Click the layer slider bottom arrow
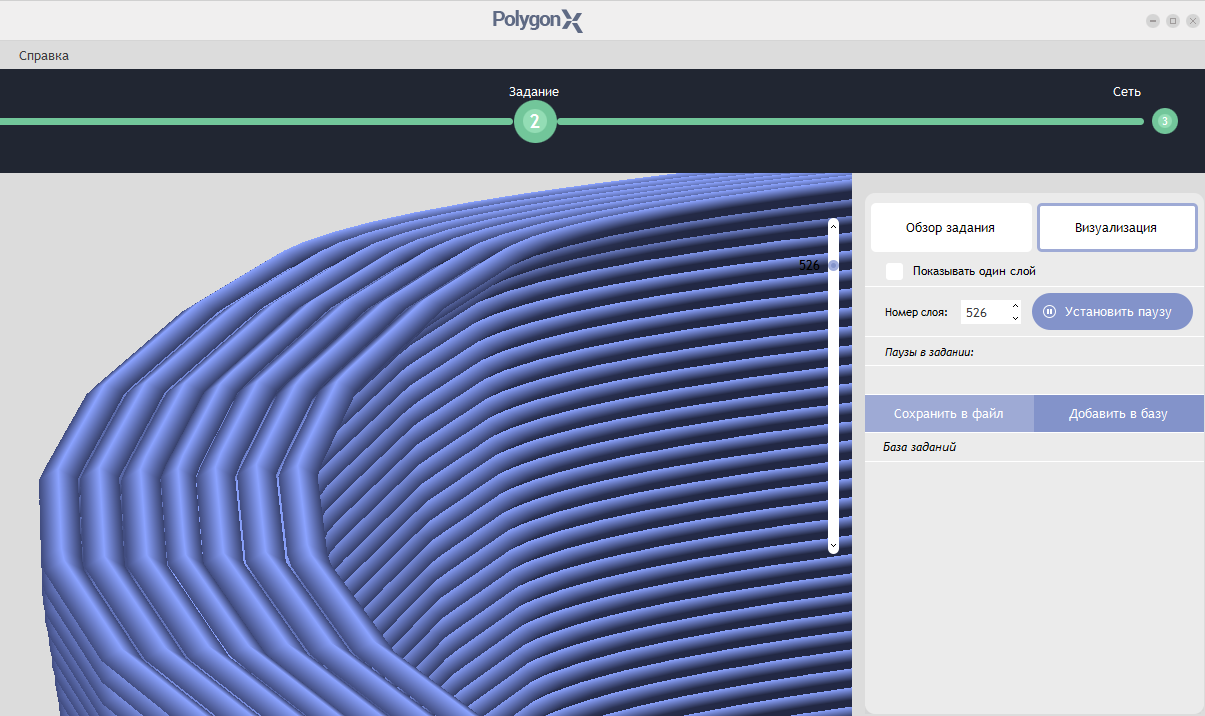The image size is (1205, 716). [833, 546]
